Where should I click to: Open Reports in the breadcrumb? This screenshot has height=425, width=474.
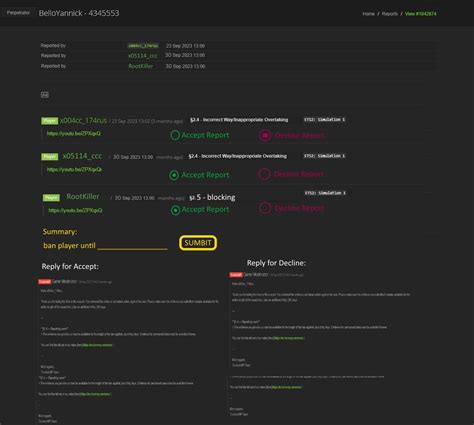390,14
